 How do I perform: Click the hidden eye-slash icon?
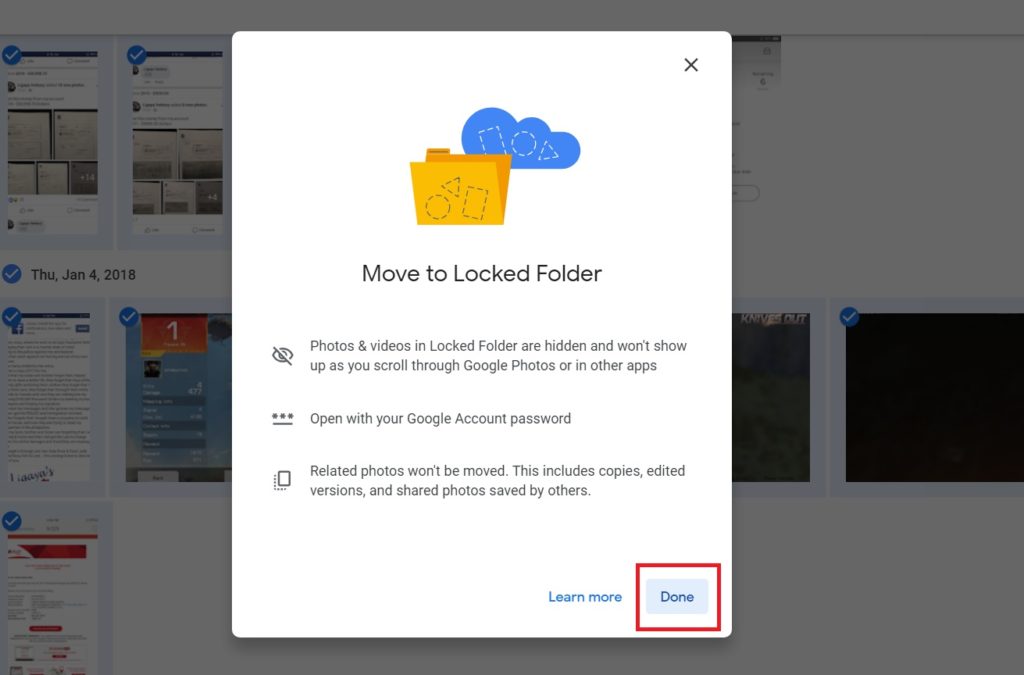pyautogui.click(x=282, y=355)
